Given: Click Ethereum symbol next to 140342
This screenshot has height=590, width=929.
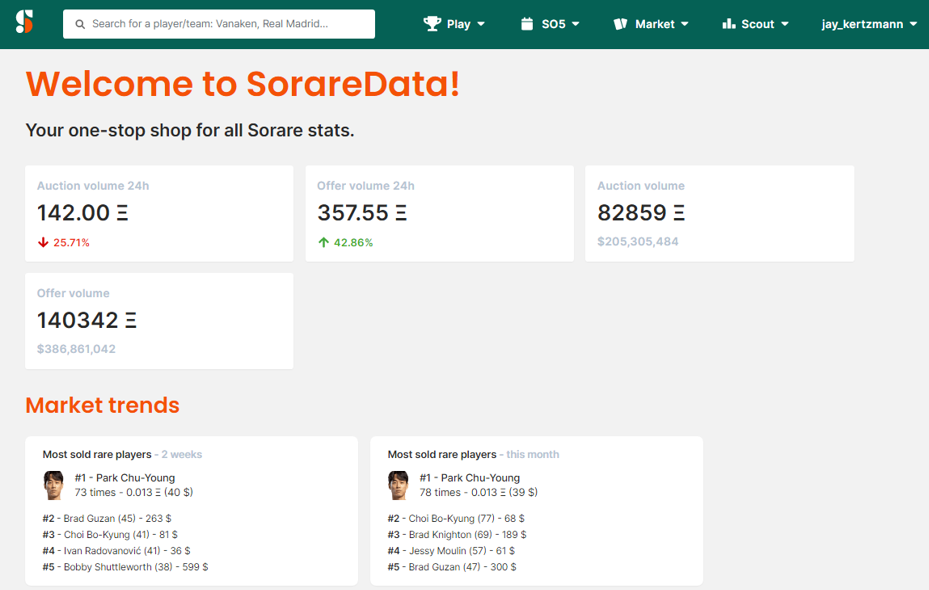Looking at the screenshot, I should pyautogui.click(x=131, y=320).
